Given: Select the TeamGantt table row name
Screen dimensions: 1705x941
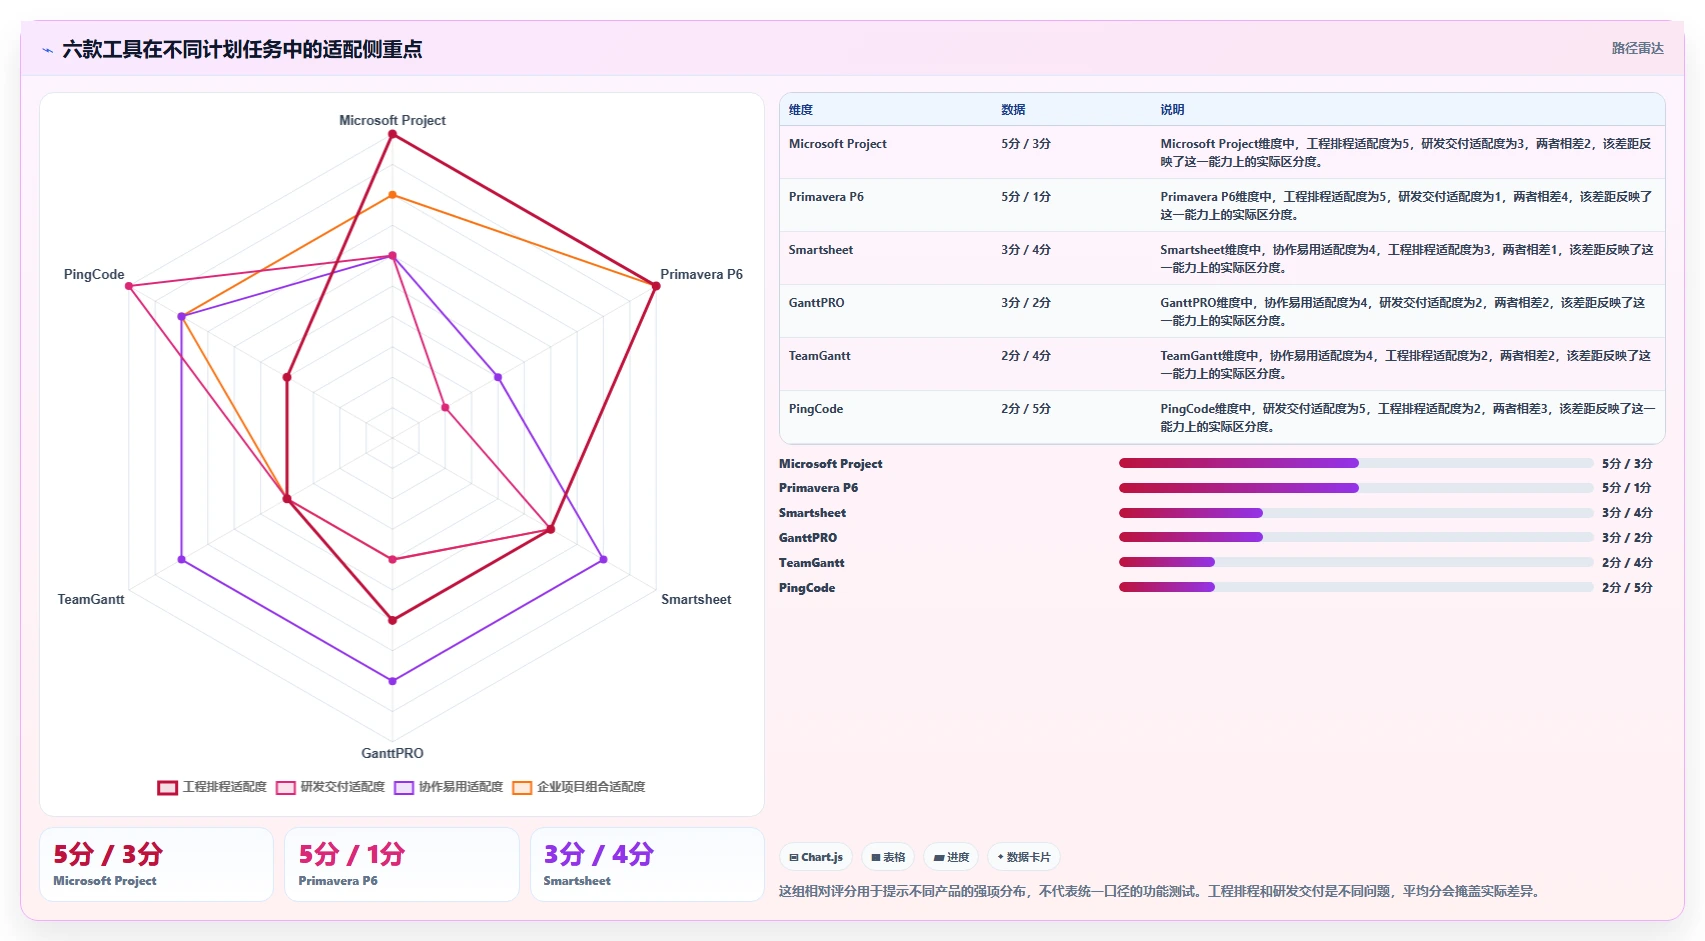Looking at the screenshot, I should point(820,356).
